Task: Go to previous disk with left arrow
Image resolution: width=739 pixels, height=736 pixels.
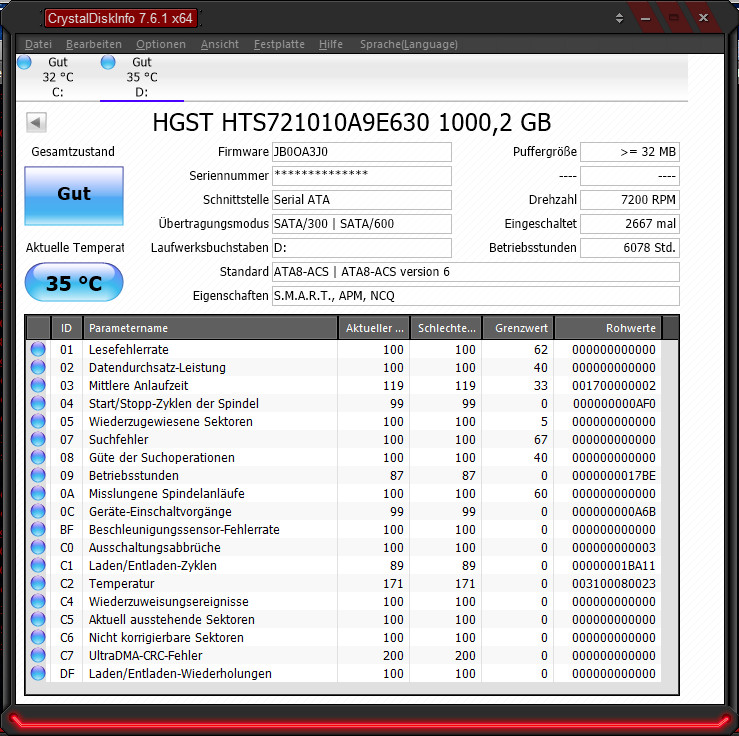Action: (x=36, y=123)
